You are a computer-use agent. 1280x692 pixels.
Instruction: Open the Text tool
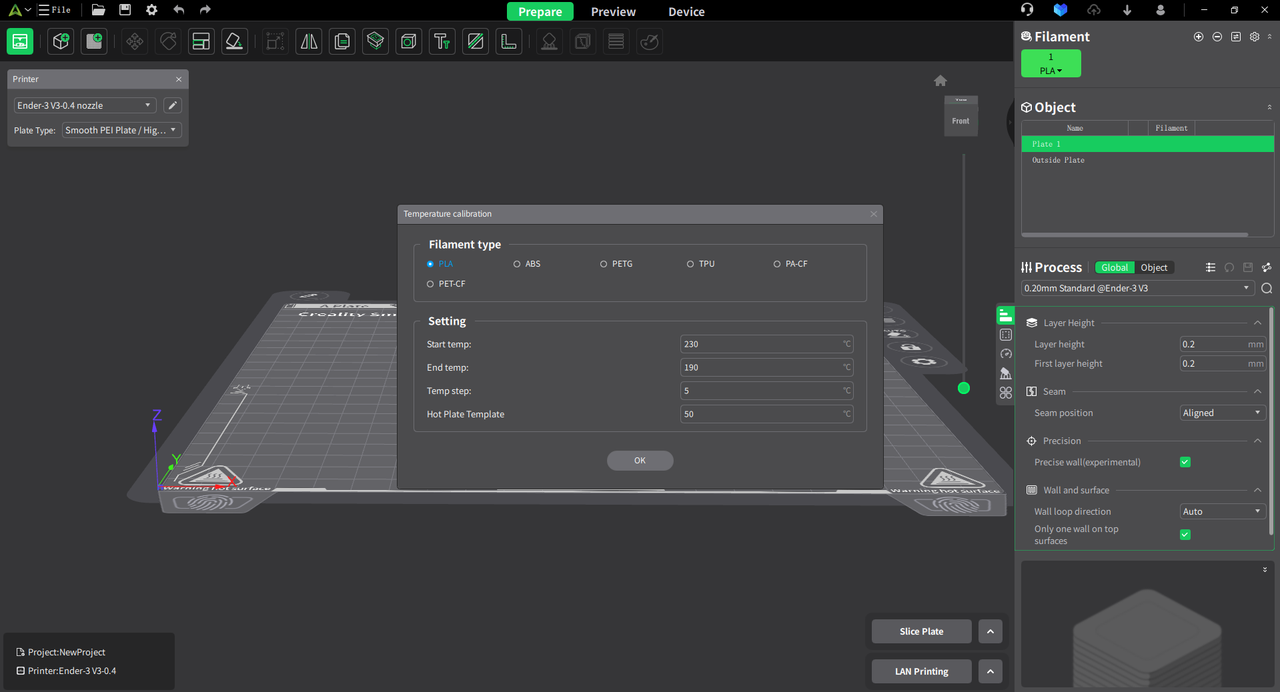pyautogui.click(x=441, y=41)
